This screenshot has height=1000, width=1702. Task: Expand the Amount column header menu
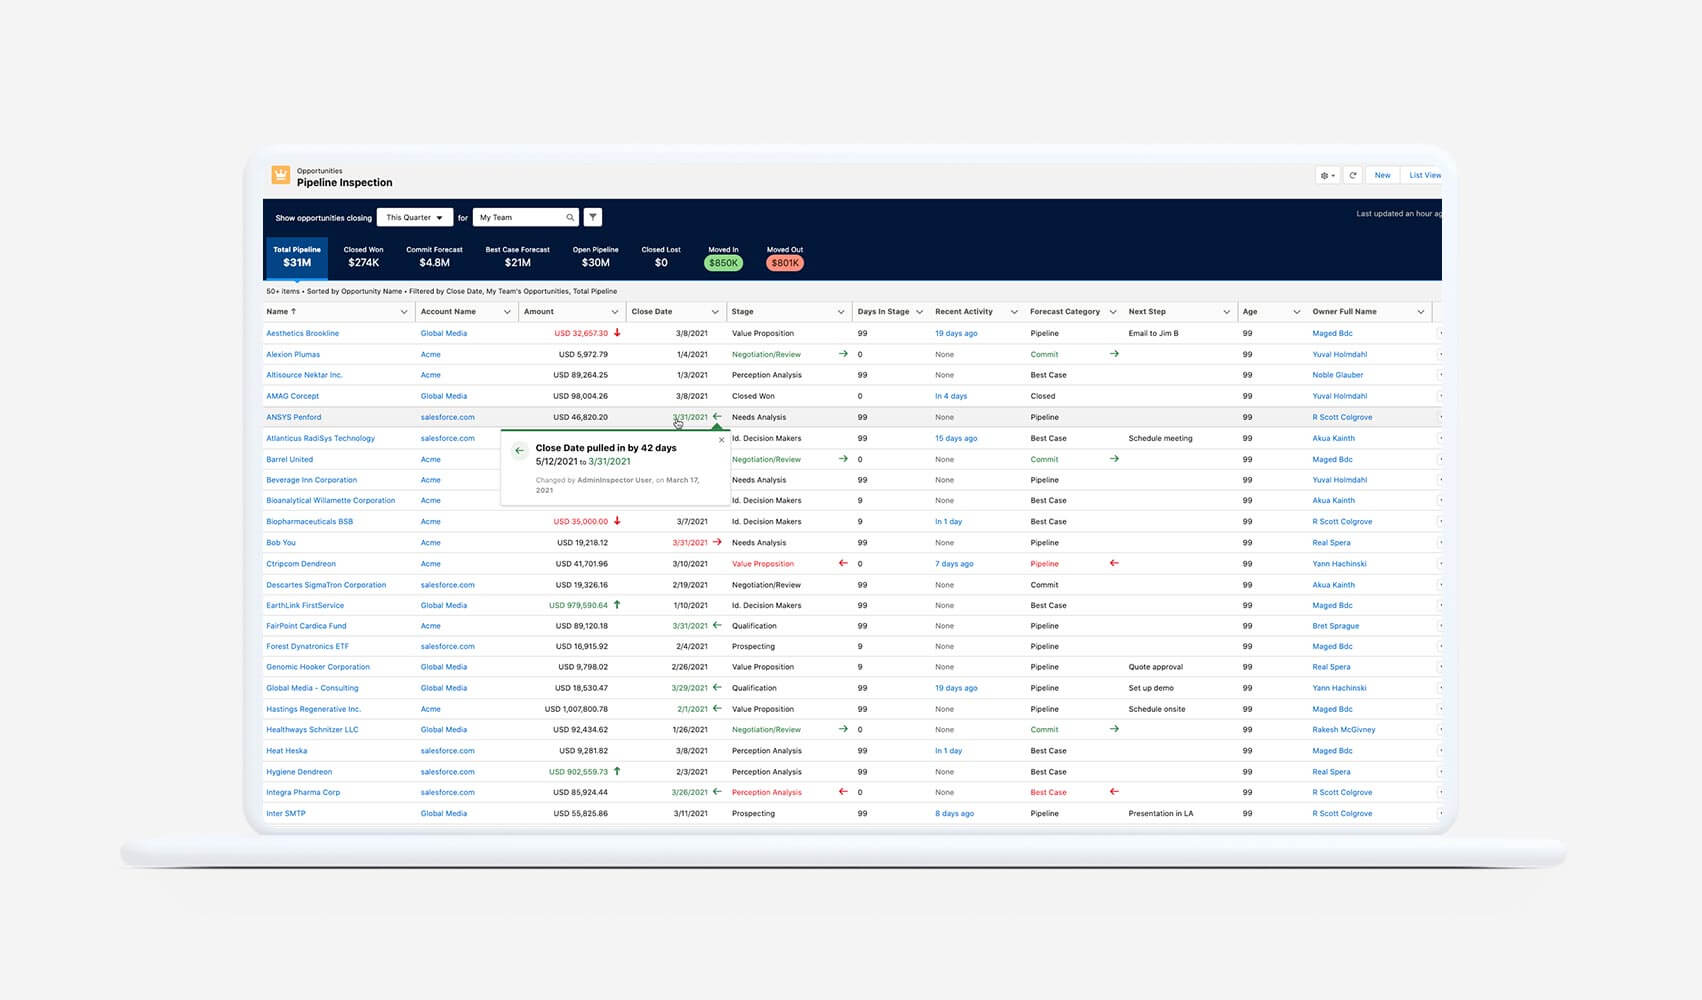click(x=614, y=312)
